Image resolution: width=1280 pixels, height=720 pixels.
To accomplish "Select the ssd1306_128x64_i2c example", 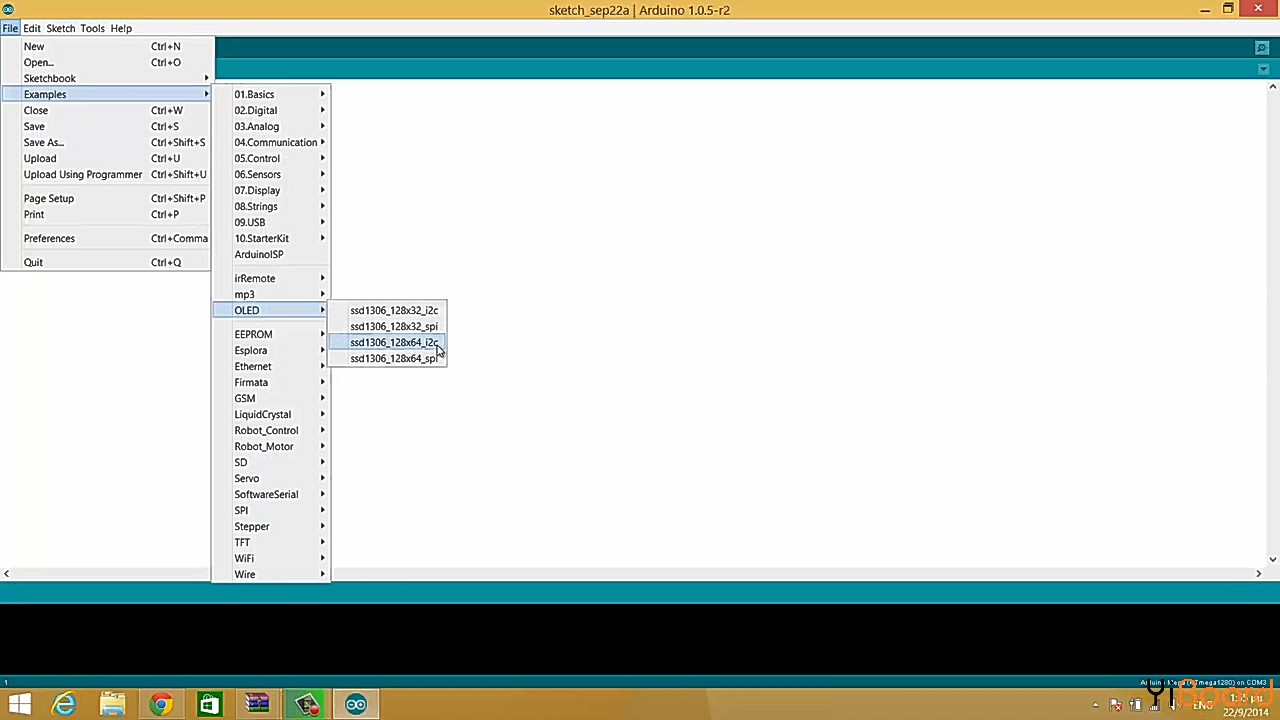I will (x=393, y=342).
